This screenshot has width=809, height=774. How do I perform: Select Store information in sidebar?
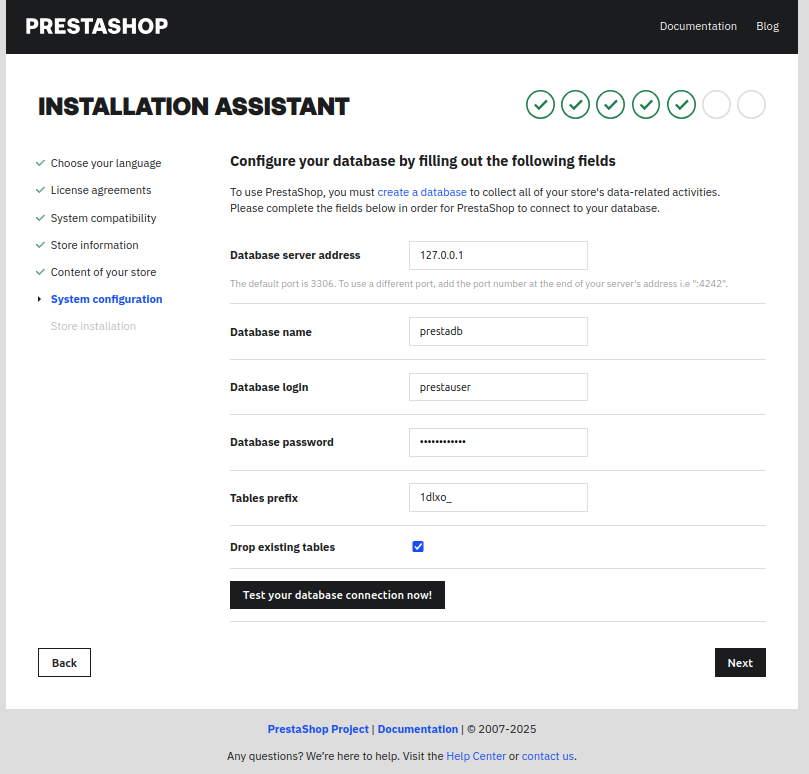tap(95, 245)
